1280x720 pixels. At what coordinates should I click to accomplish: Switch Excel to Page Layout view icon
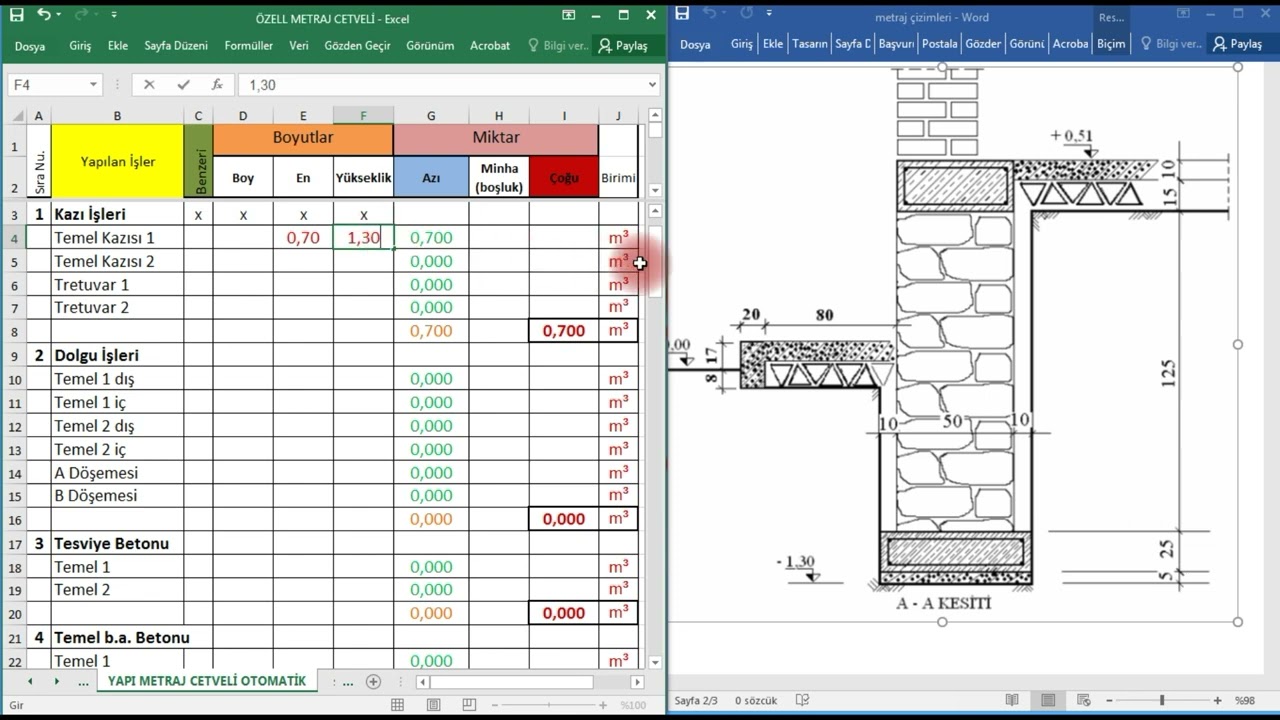[x=433, y=705]
